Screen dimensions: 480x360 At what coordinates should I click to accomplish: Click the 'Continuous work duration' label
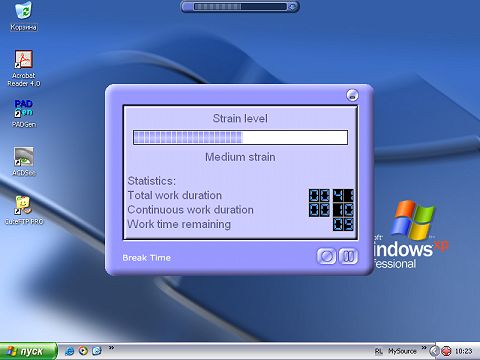(x=190, y=210)
